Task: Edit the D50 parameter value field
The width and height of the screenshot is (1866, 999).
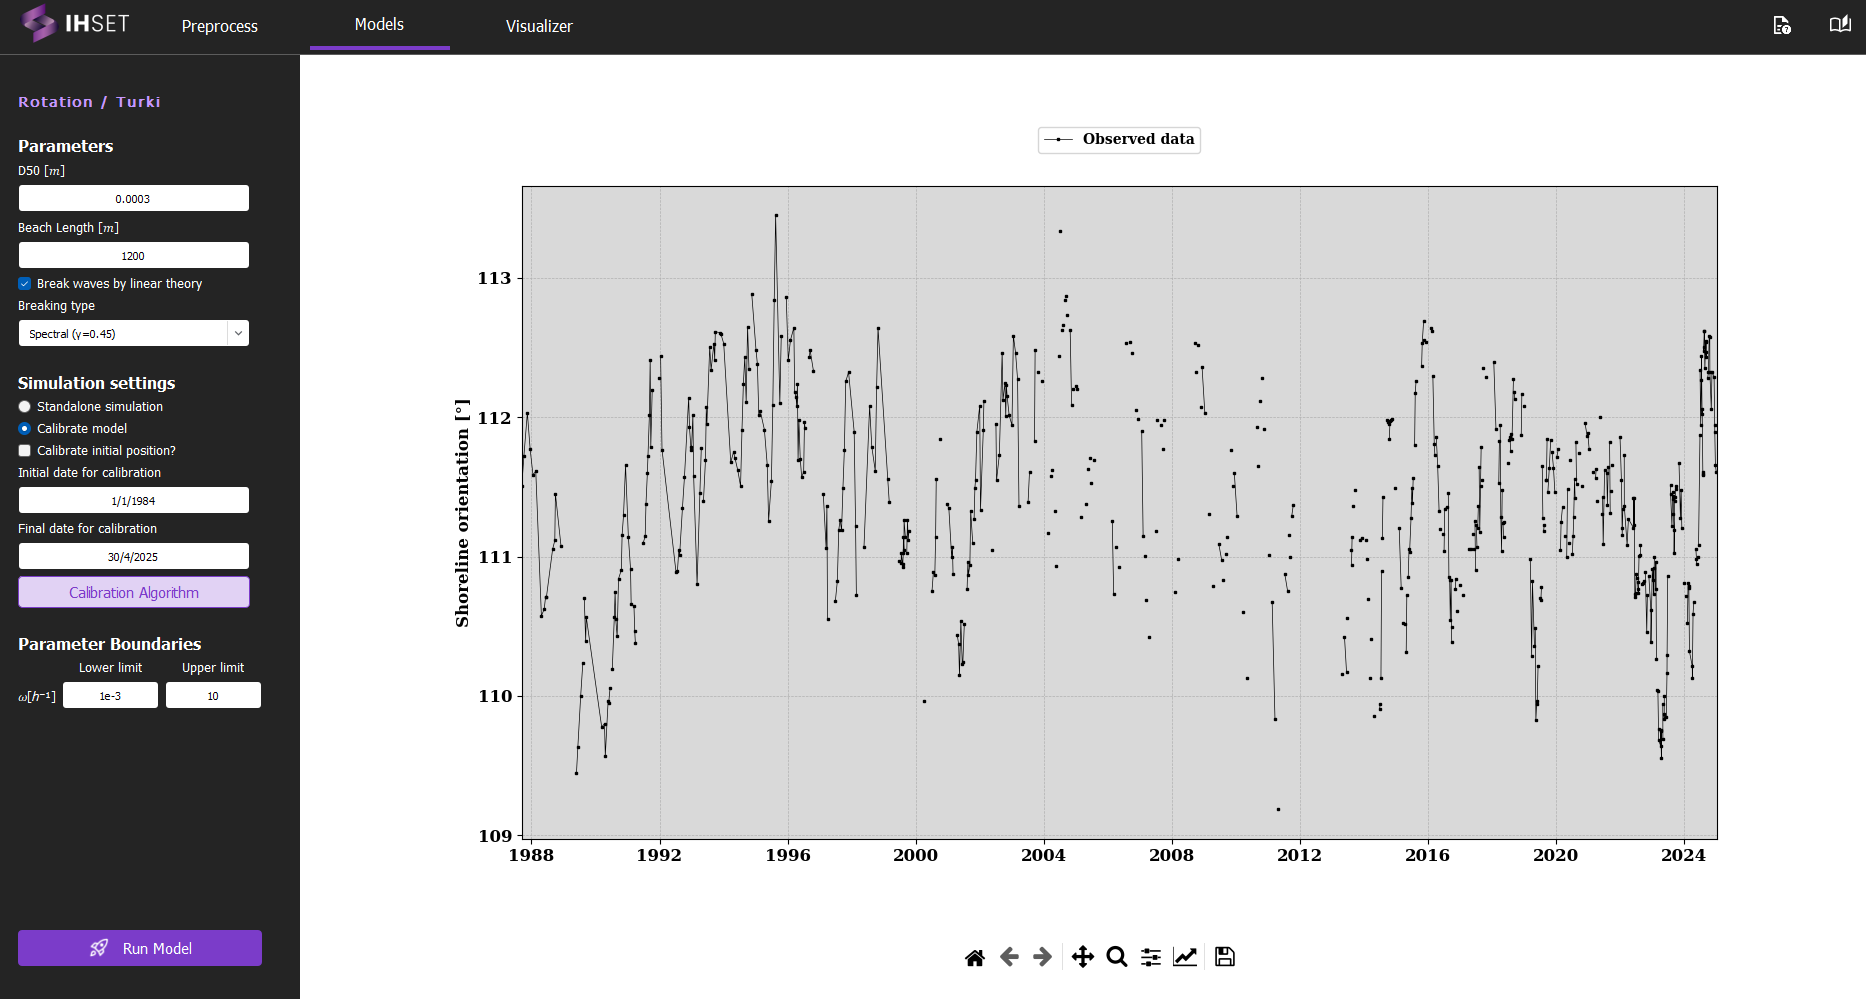Action: pos(133,198)
